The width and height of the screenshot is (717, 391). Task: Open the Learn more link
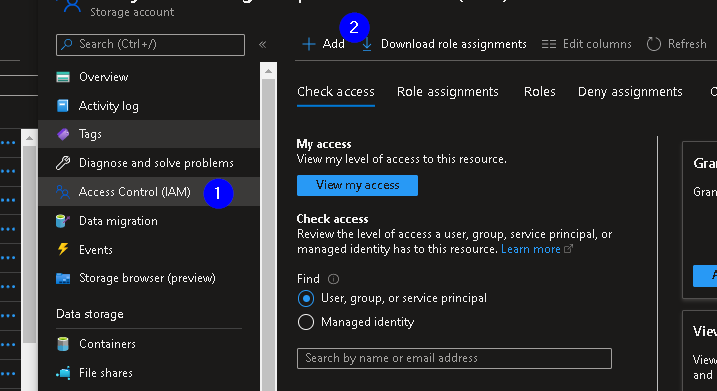tap(530, 249)
